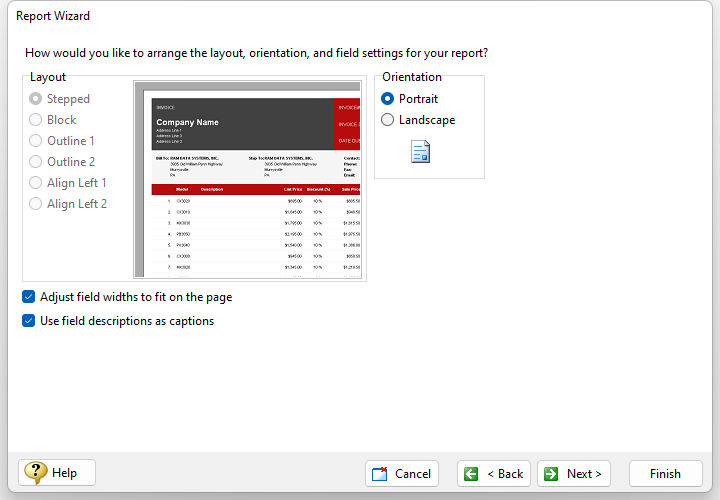The width and height of the screenshot is (720, 500).
Task: Toggle Adjust field widths to fit checkbox
Action: click(x=28, y=297)
